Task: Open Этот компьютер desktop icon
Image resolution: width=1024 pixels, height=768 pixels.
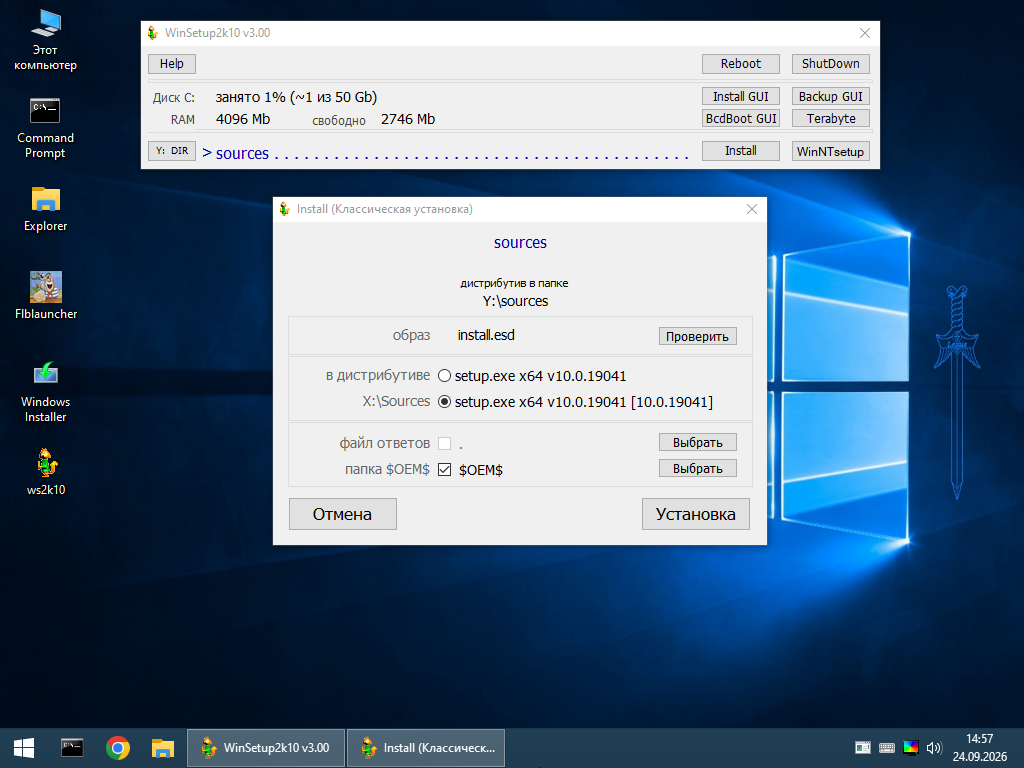Action: coord(46,40)
